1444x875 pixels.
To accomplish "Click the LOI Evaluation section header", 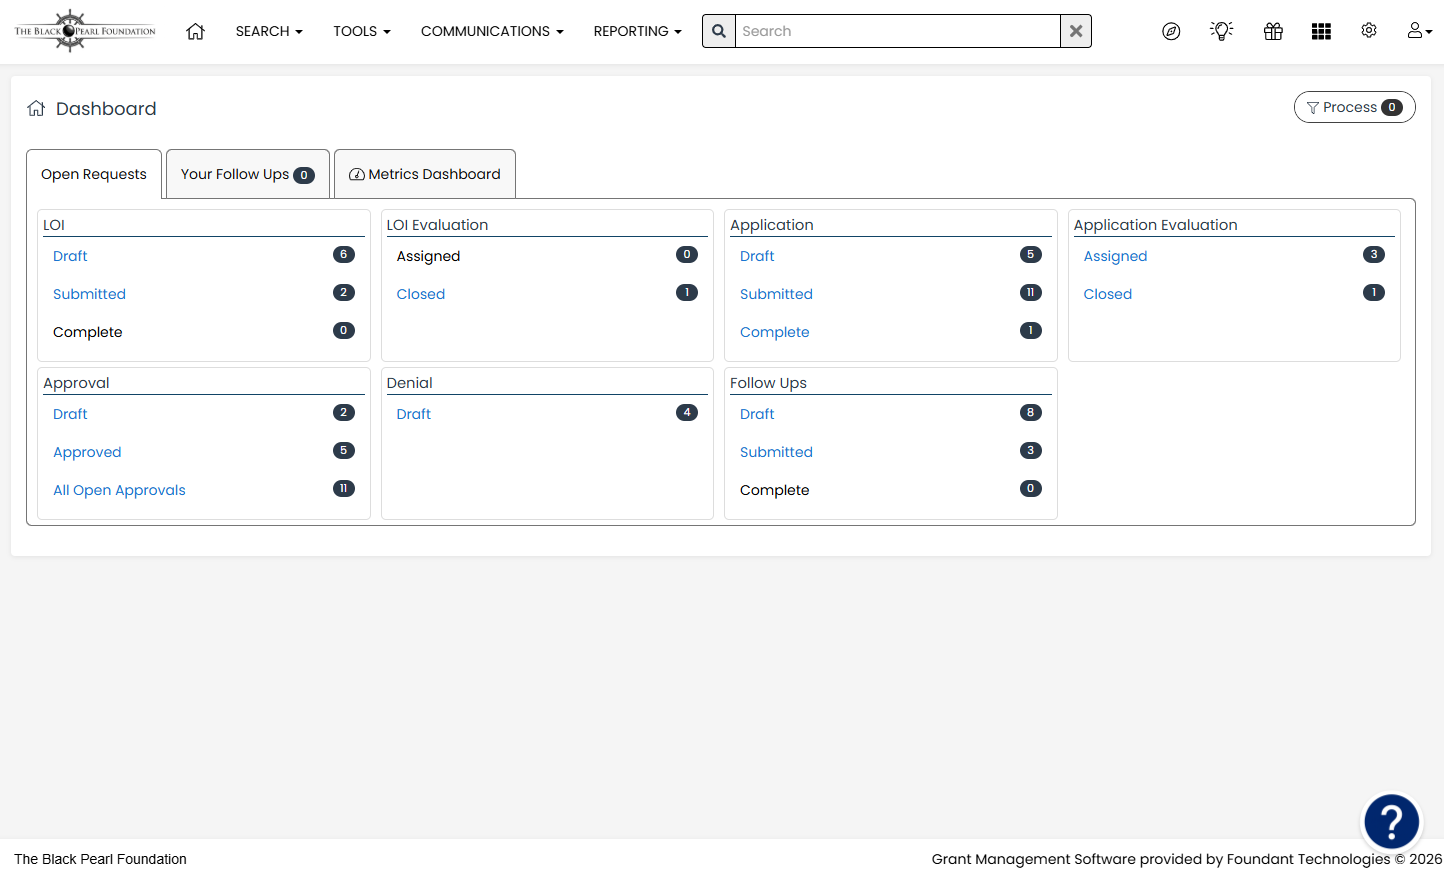I will click(x=437, y=225).
